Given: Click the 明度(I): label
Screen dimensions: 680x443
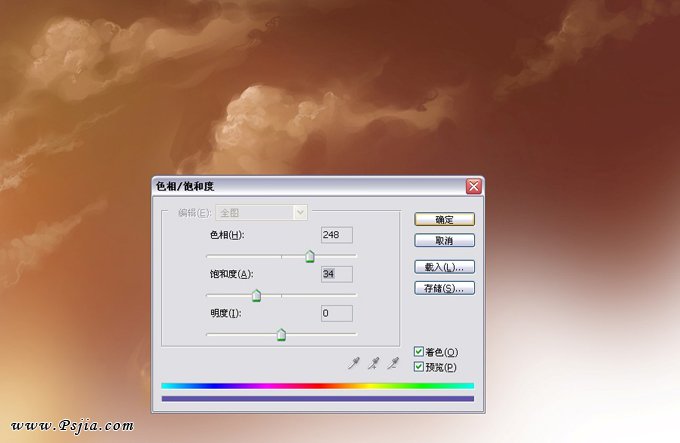Looking at the screenshot, I should pos(226,313).
